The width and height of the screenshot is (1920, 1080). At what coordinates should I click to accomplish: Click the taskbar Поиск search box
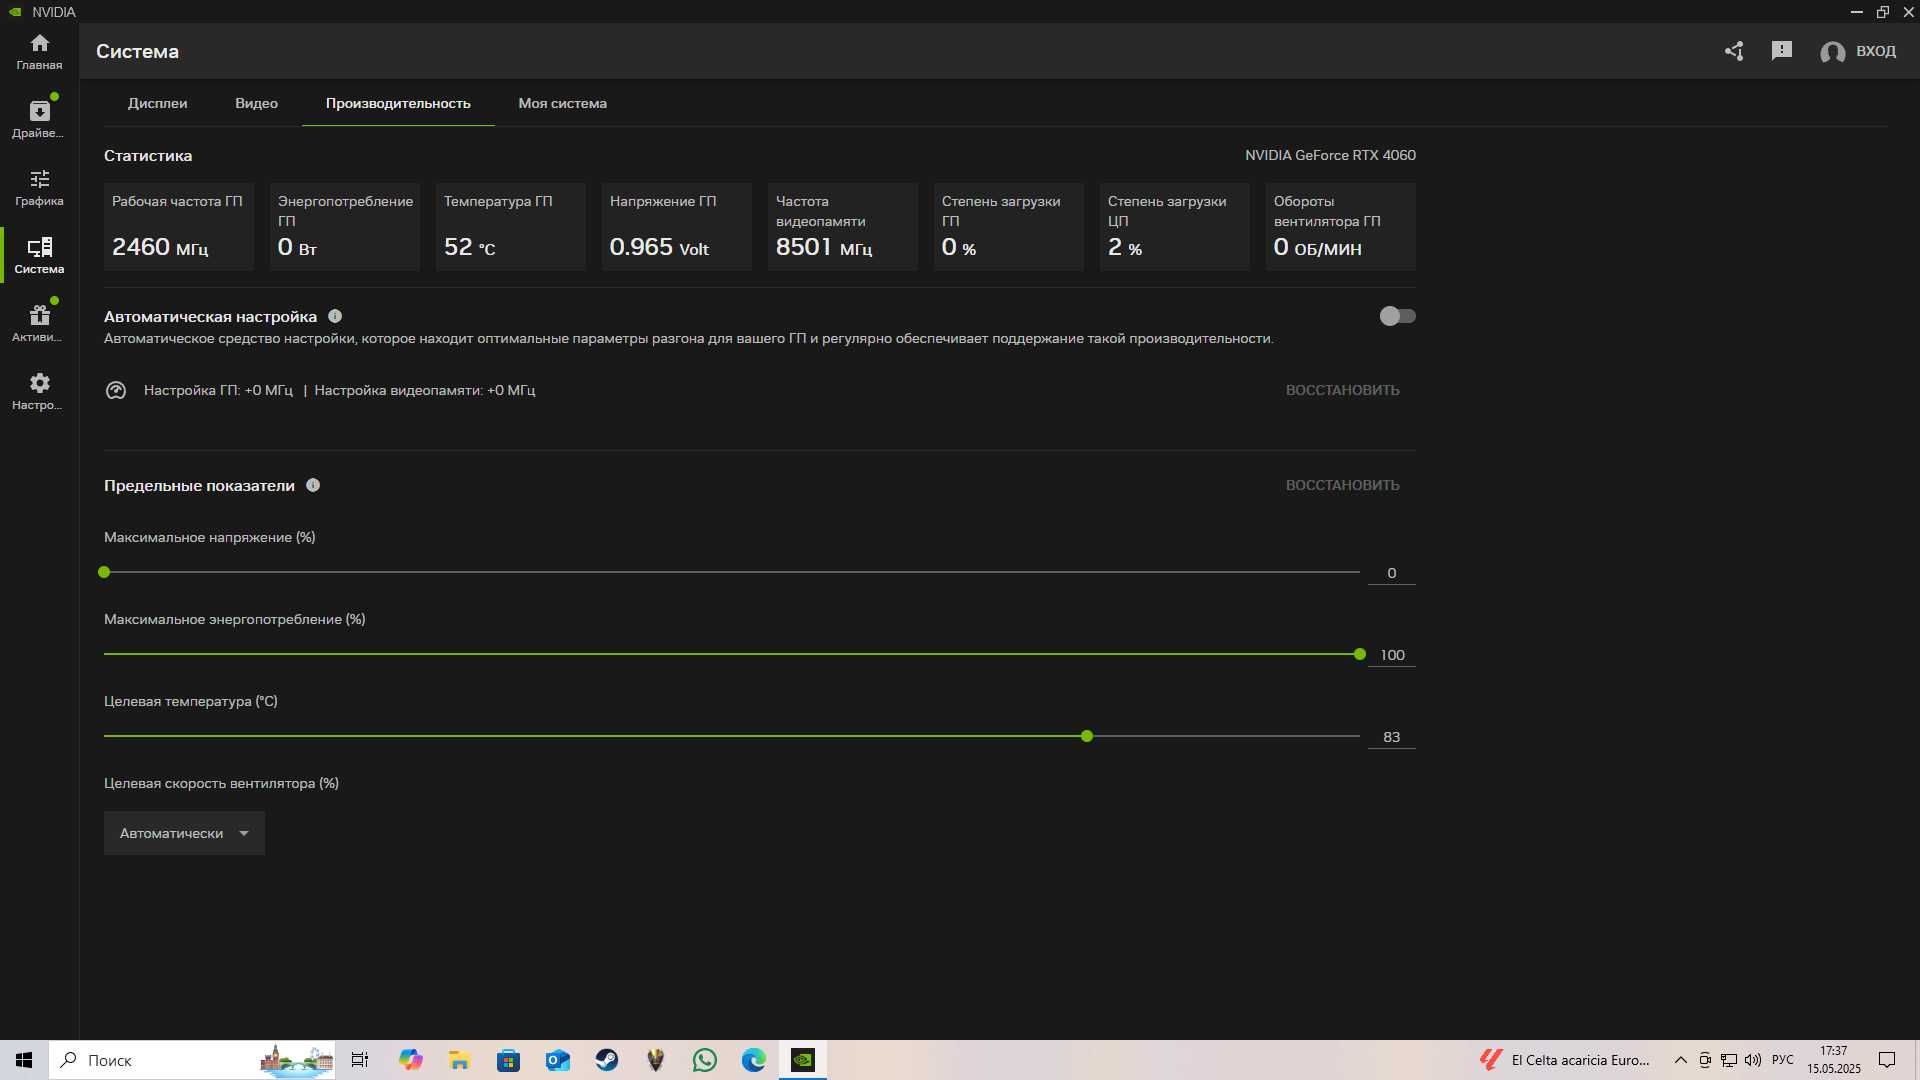[192, 1060]
